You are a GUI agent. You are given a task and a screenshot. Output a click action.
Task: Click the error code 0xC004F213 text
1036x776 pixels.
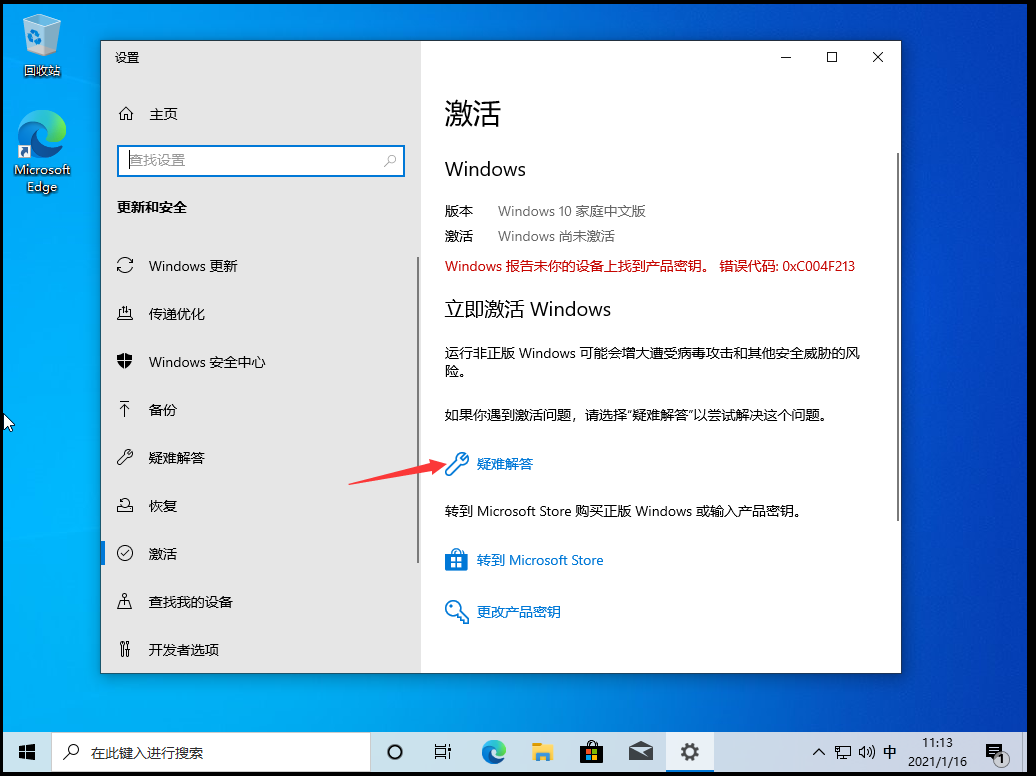pos(818,266)
